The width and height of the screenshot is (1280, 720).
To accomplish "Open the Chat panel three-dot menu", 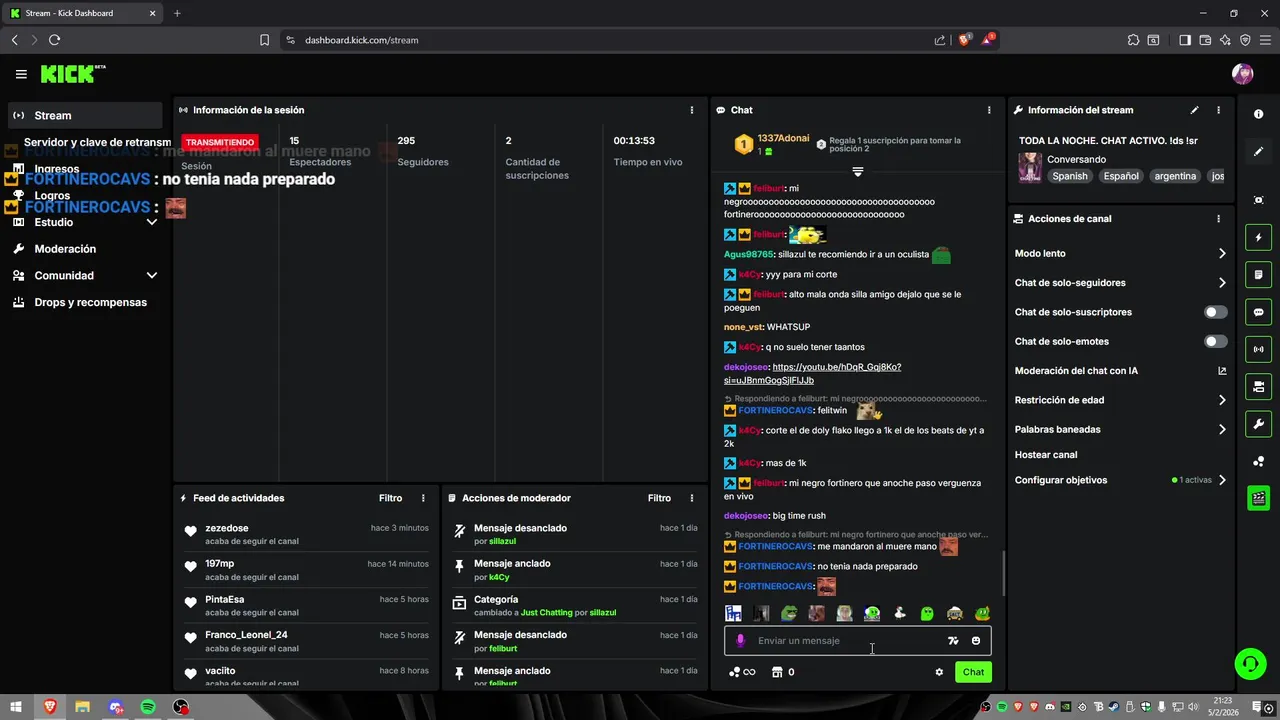I will click(989, 110).
